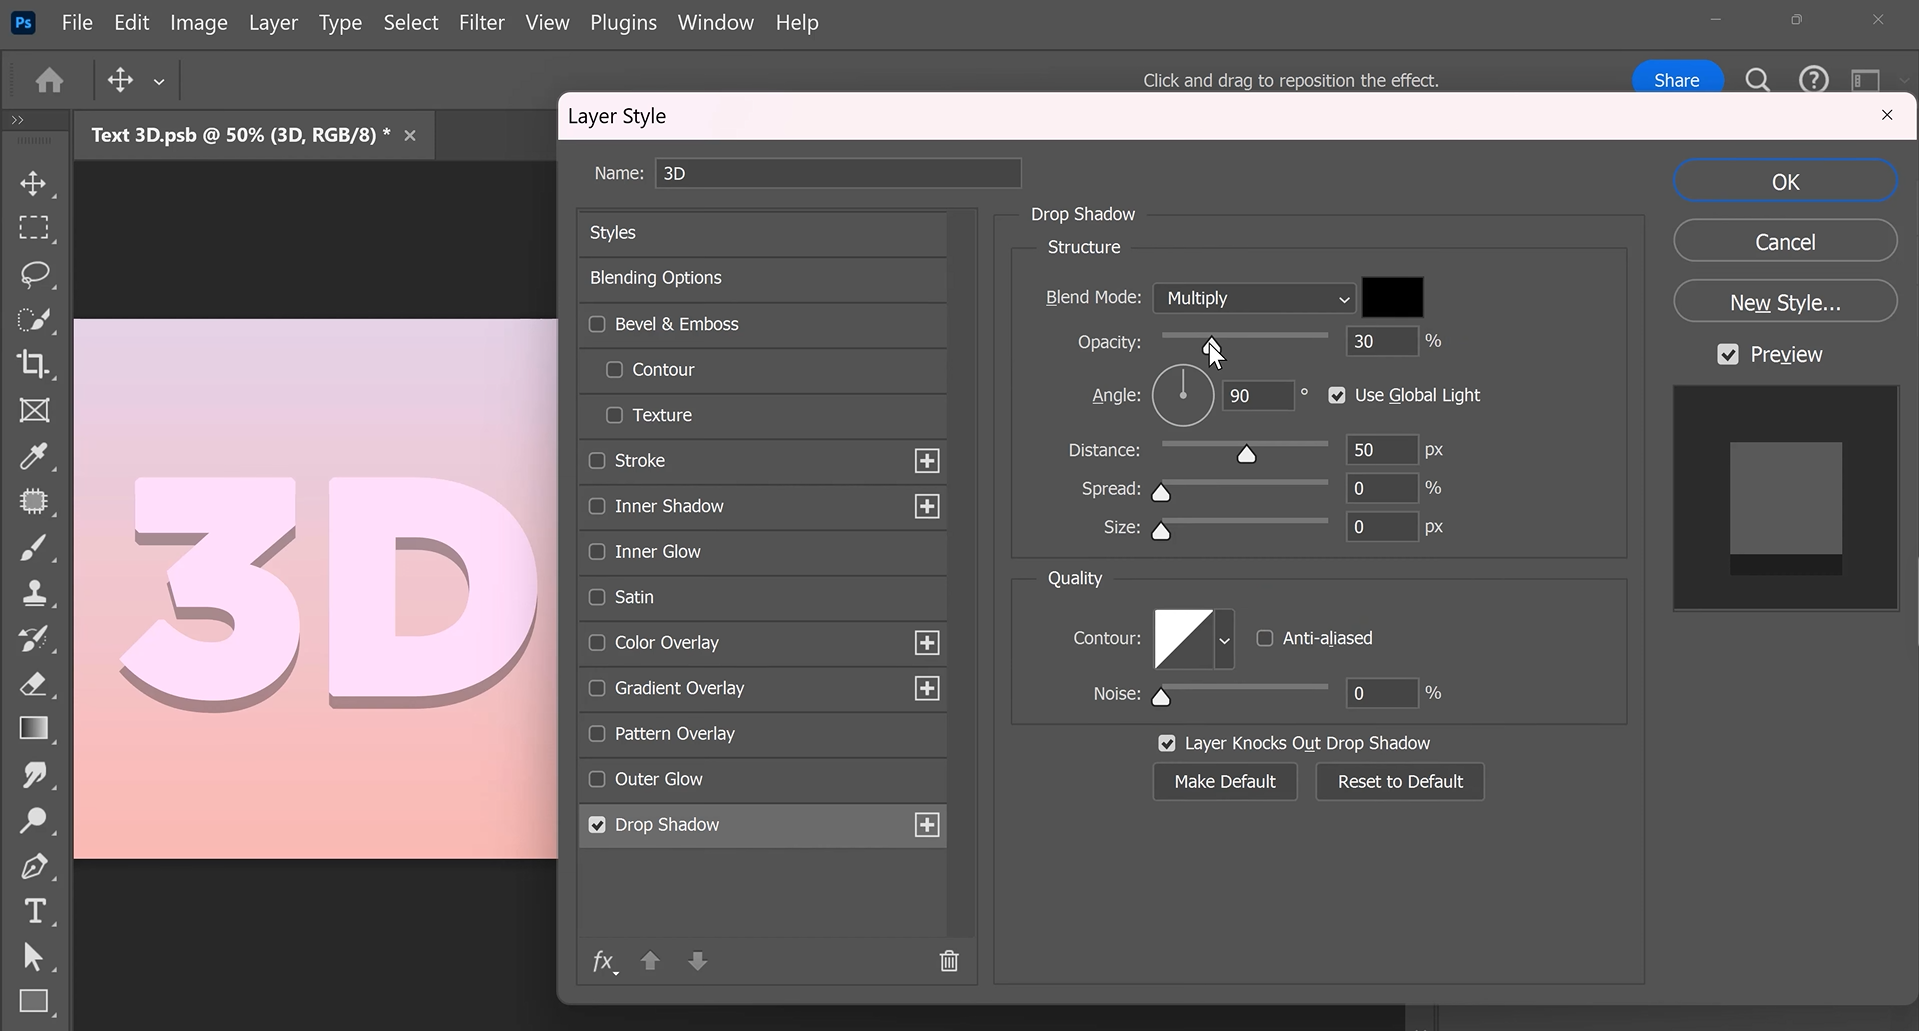Expand the workspace switcher dropdown
The width and height of the screenshot is (1919, 1031).
click(1903, 80)
